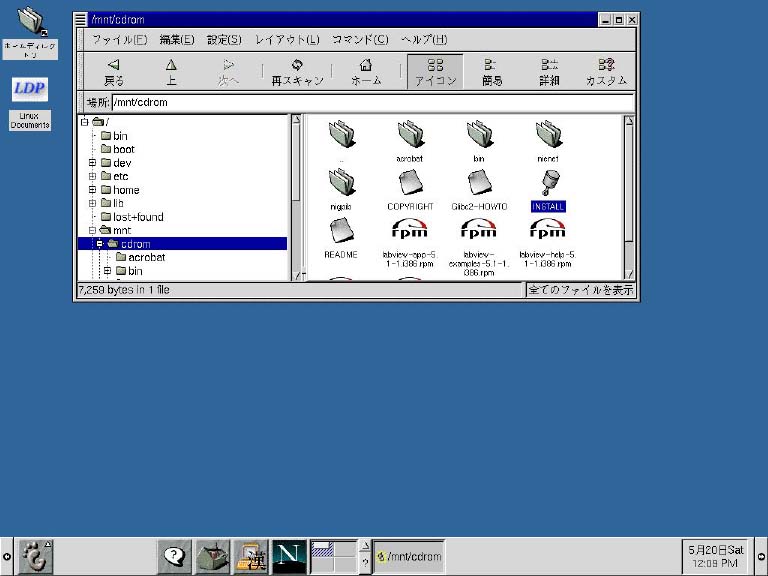Viewport: 768px width, 576px height.
Task: Click the Back (戻る) toolbar arrow
Action: click(x=114, y=71)
